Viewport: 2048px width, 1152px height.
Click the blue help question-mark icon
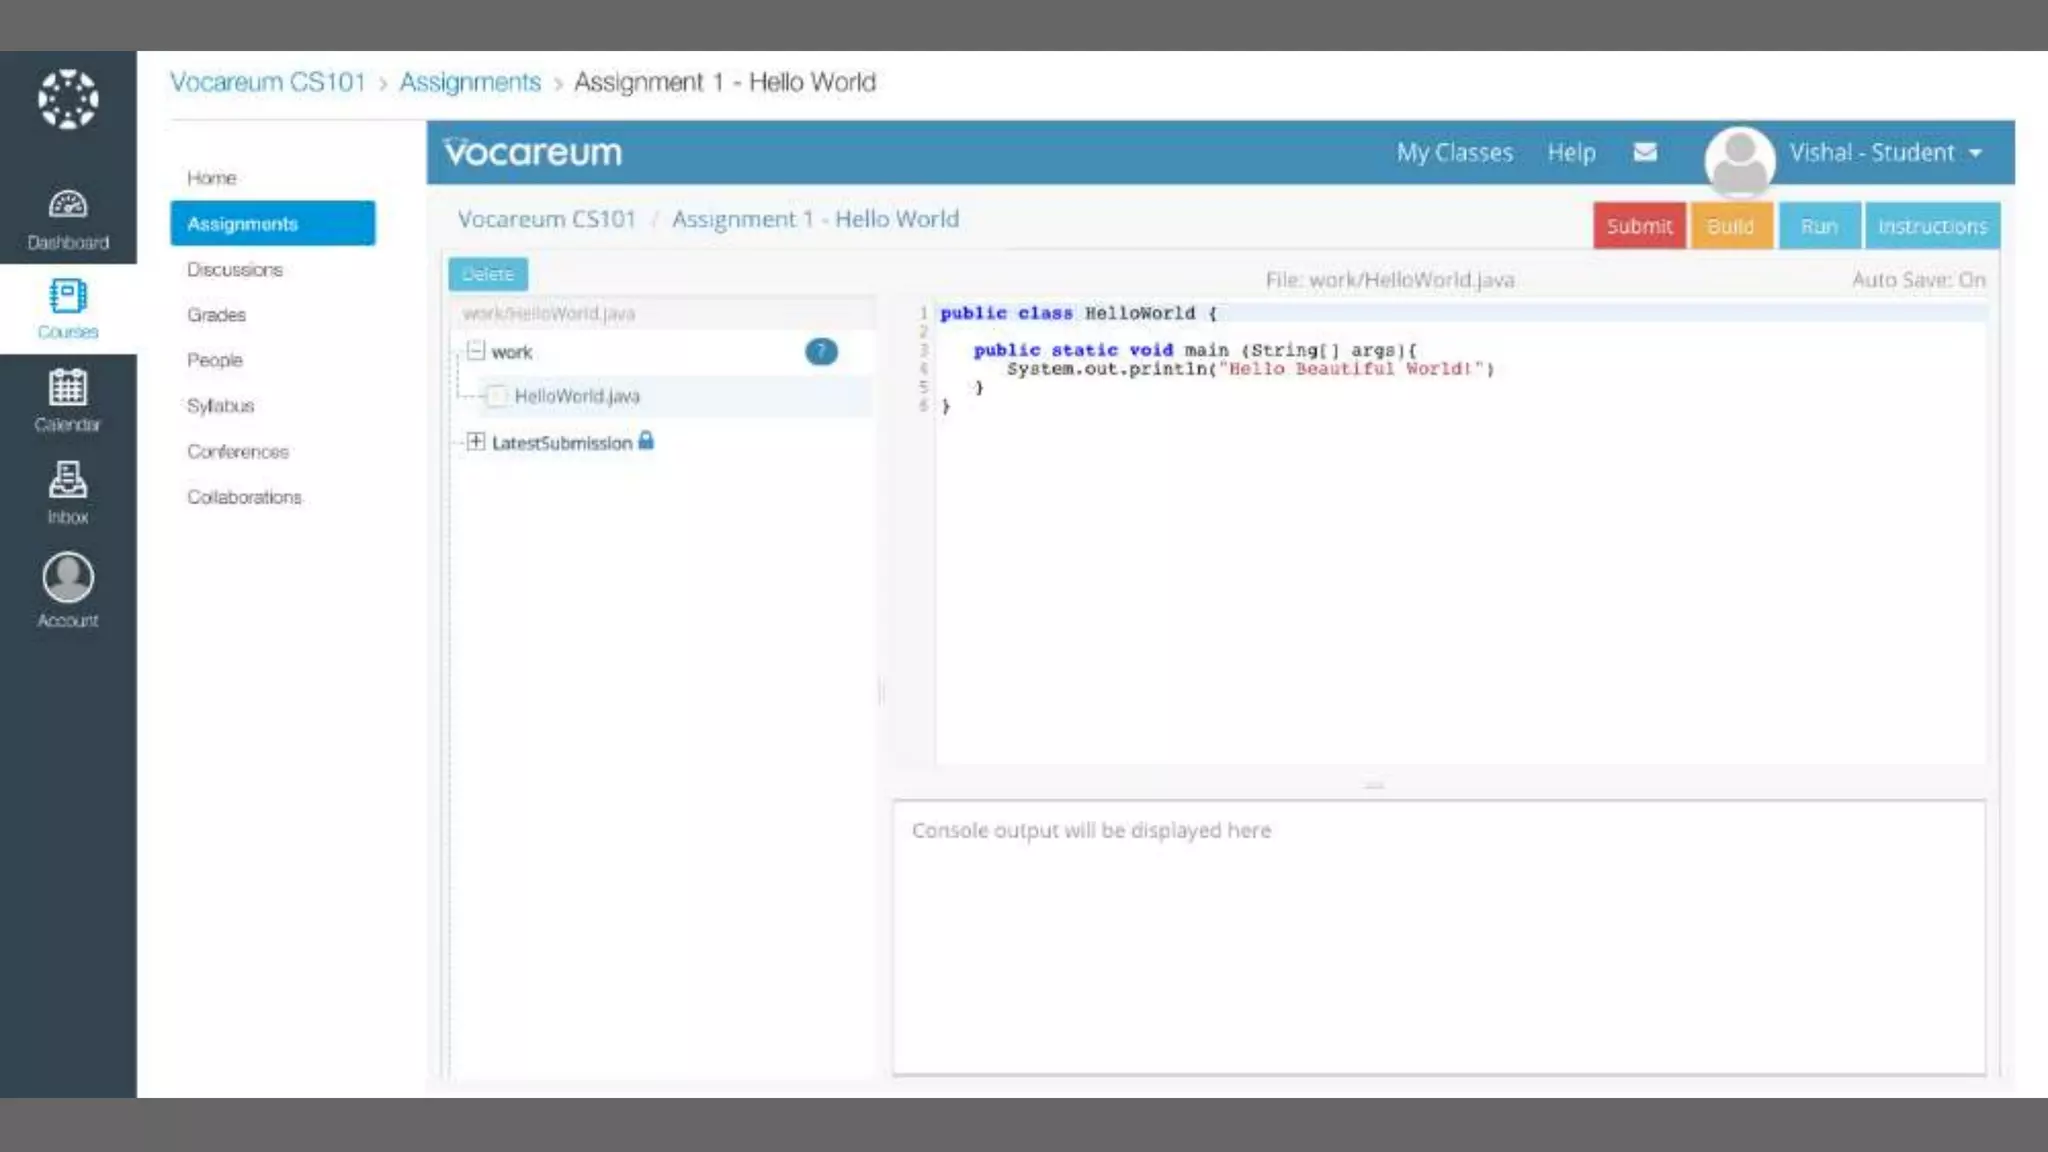coord(821,352)
